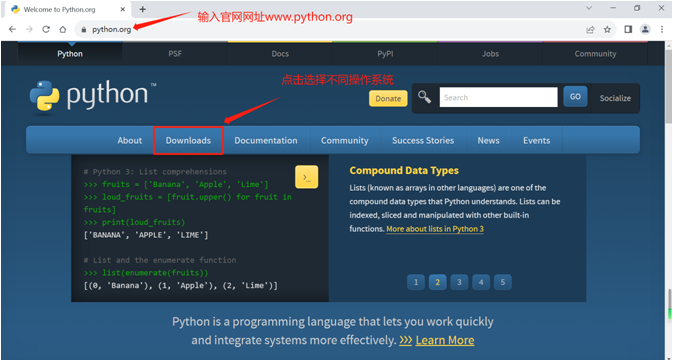The width and height of the screenshot is (673, 361).
Task: Reload the page with the refresh icon
Action: click(46, 29)
